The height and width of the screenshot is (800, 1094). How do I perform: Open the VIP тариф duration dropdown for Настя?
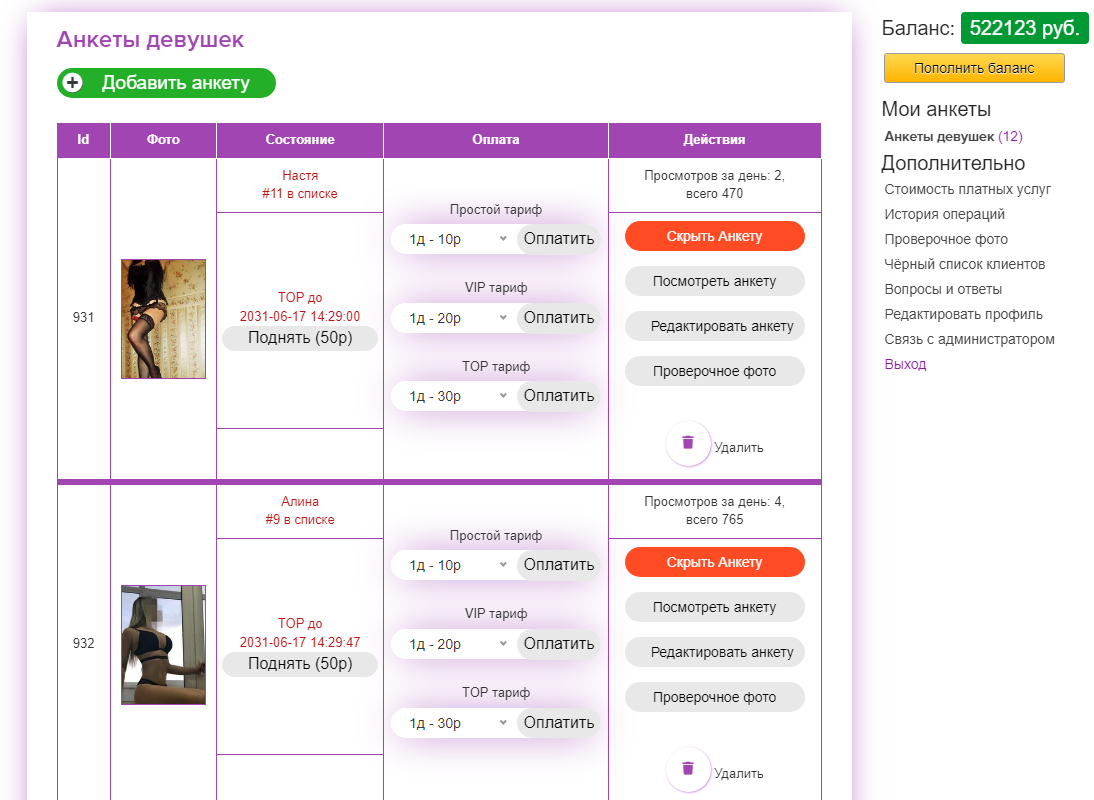pyautogui.click(x=455, y=317)
